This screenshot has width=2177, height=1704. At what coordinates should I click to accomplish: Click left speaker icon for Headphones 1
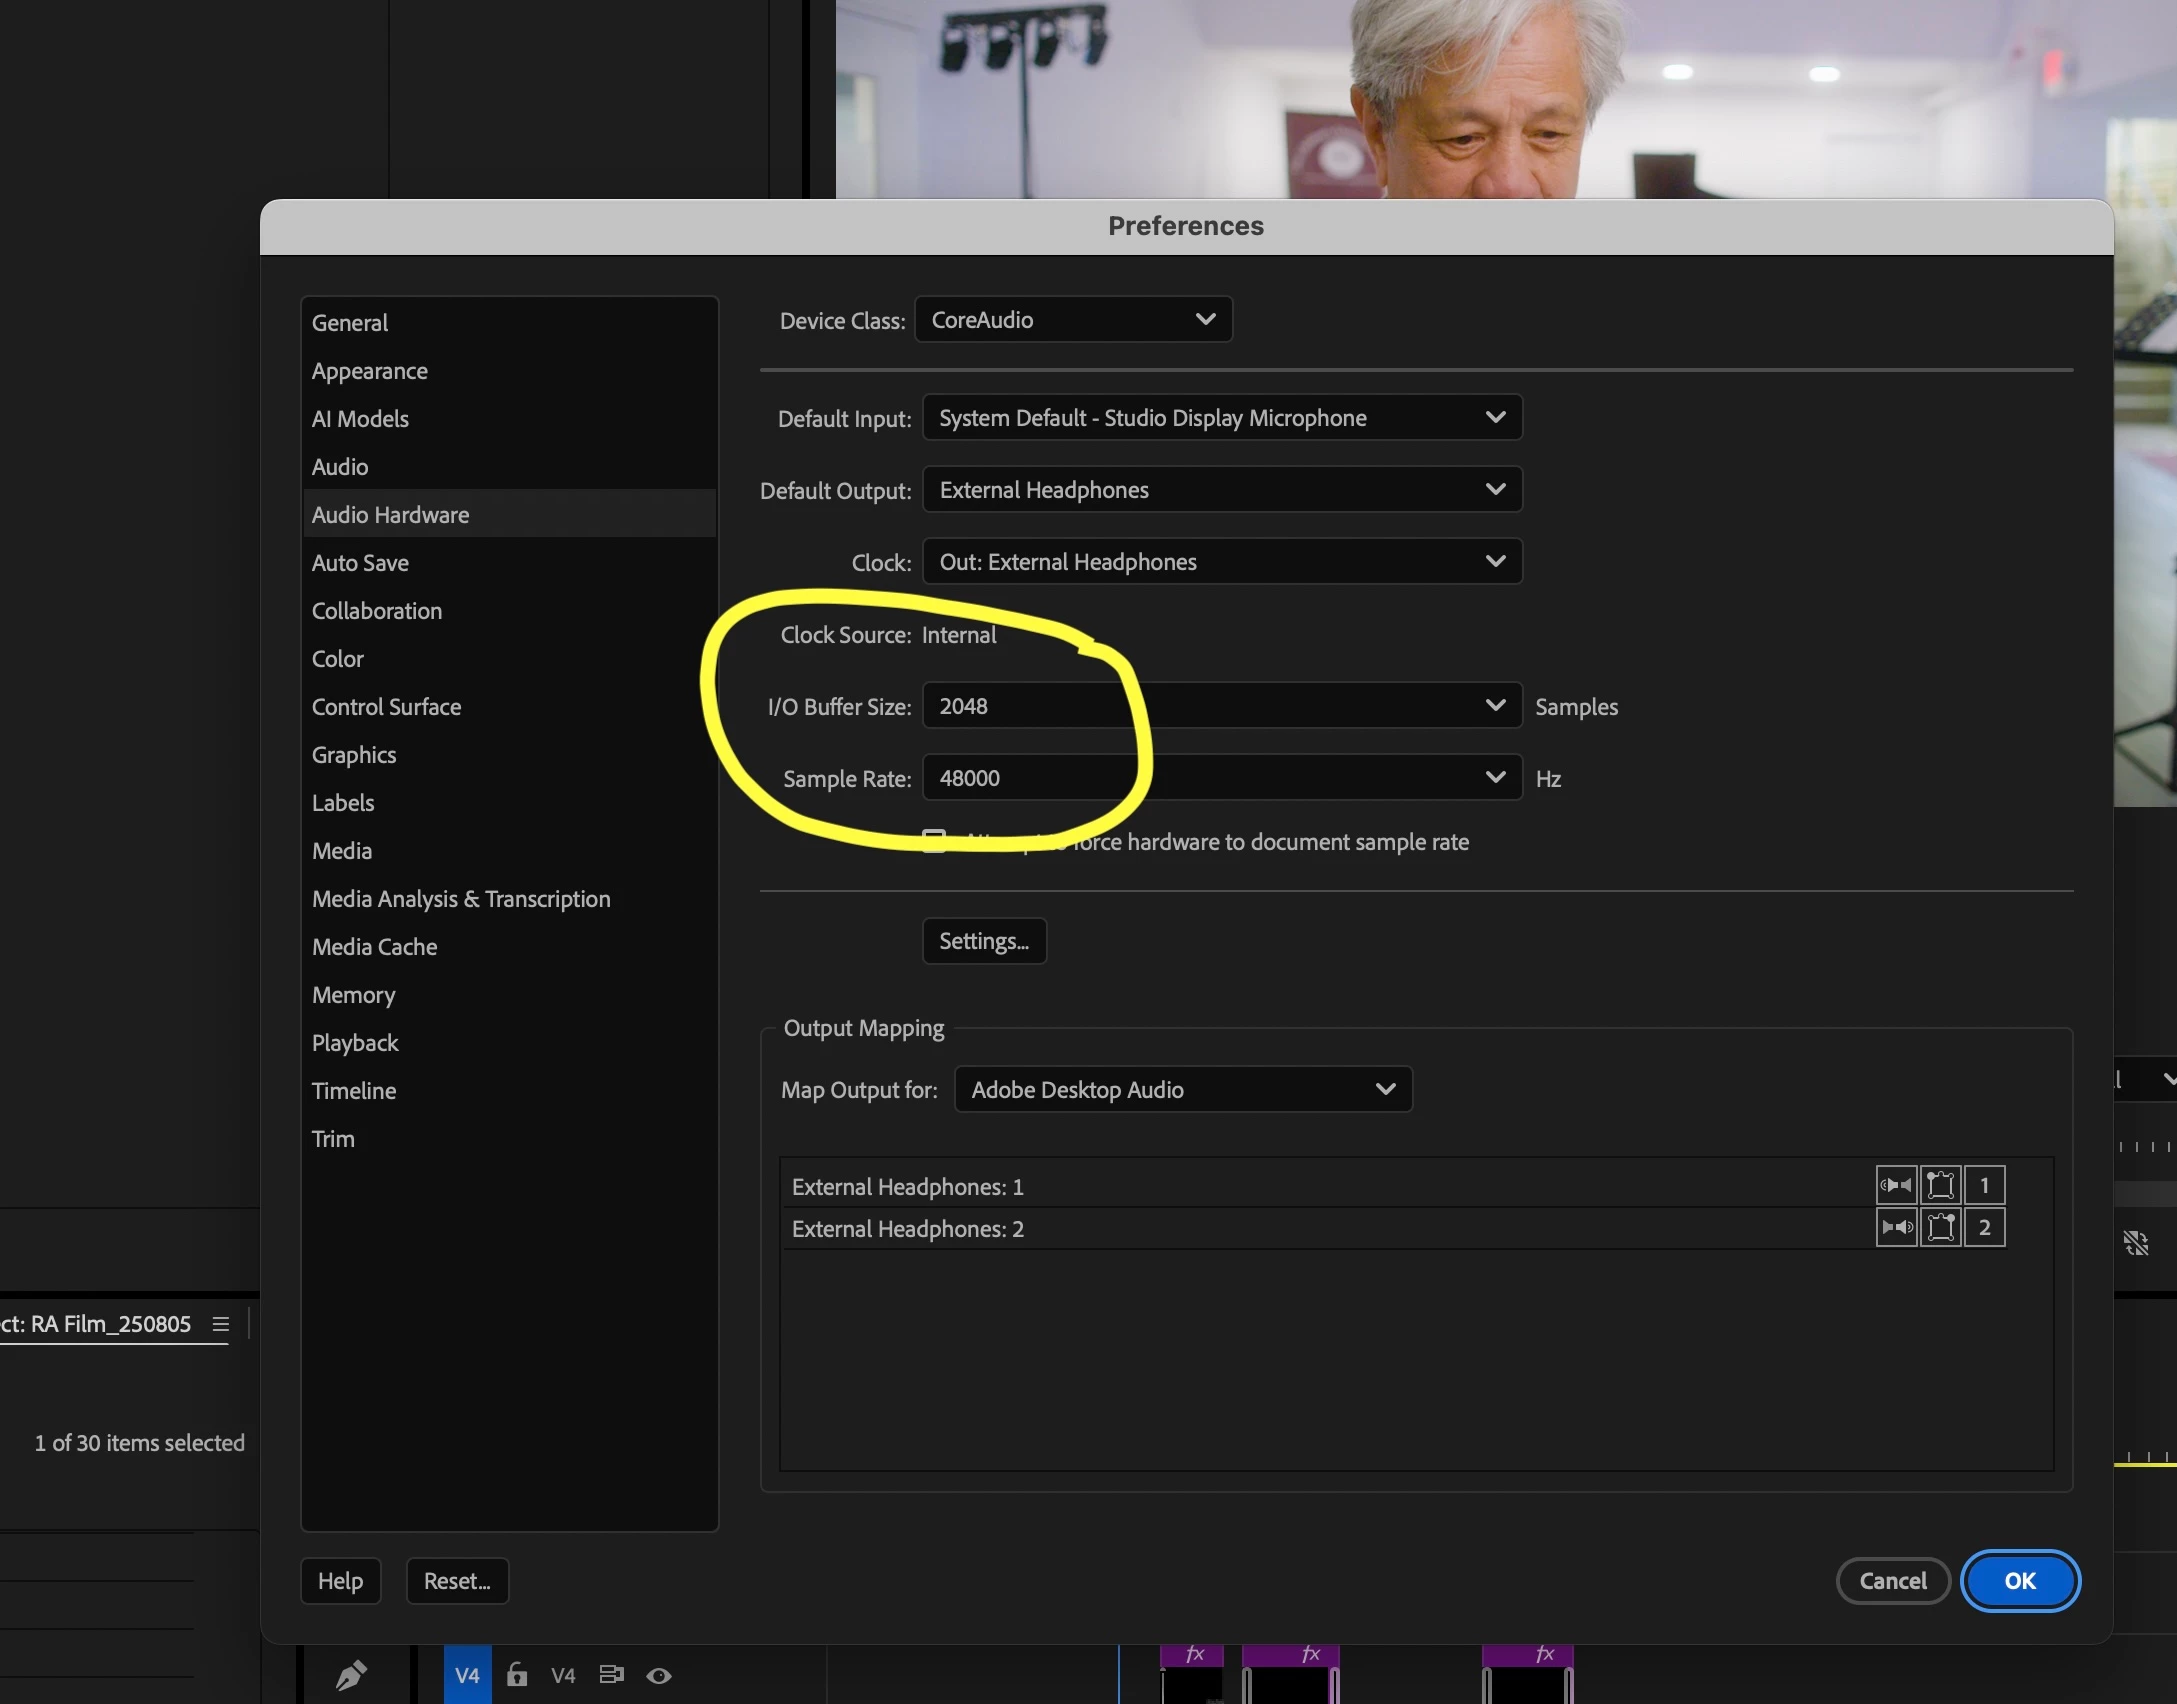(1895, 1185)
